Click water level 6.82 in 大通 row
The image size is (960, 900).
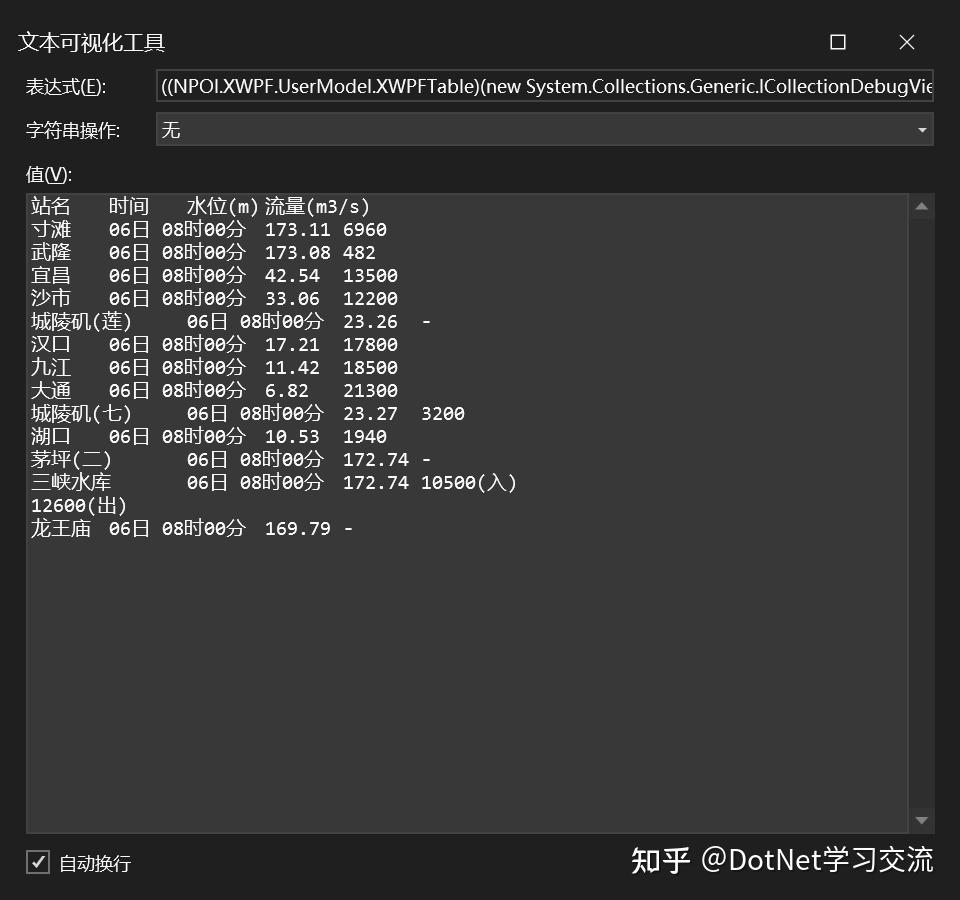click(287, 390)
